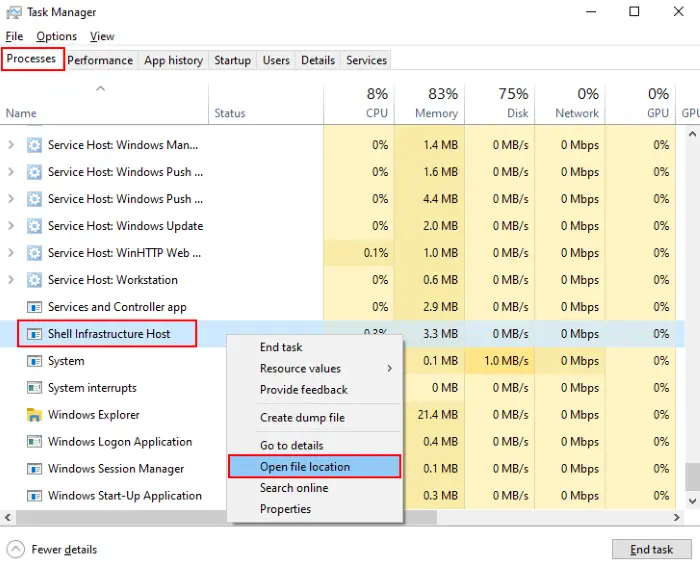Expand Service Host: Windows Man... group
The height and width of the screenshot is (570, 700).
[x=11, y=145]
